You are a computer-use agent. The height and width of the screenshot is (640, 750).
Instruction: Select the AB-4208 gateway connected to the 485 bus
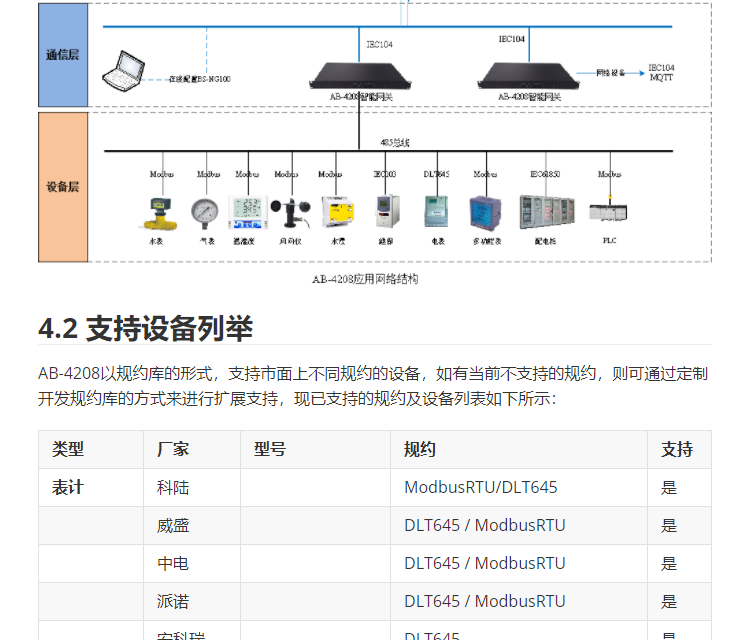360,76
